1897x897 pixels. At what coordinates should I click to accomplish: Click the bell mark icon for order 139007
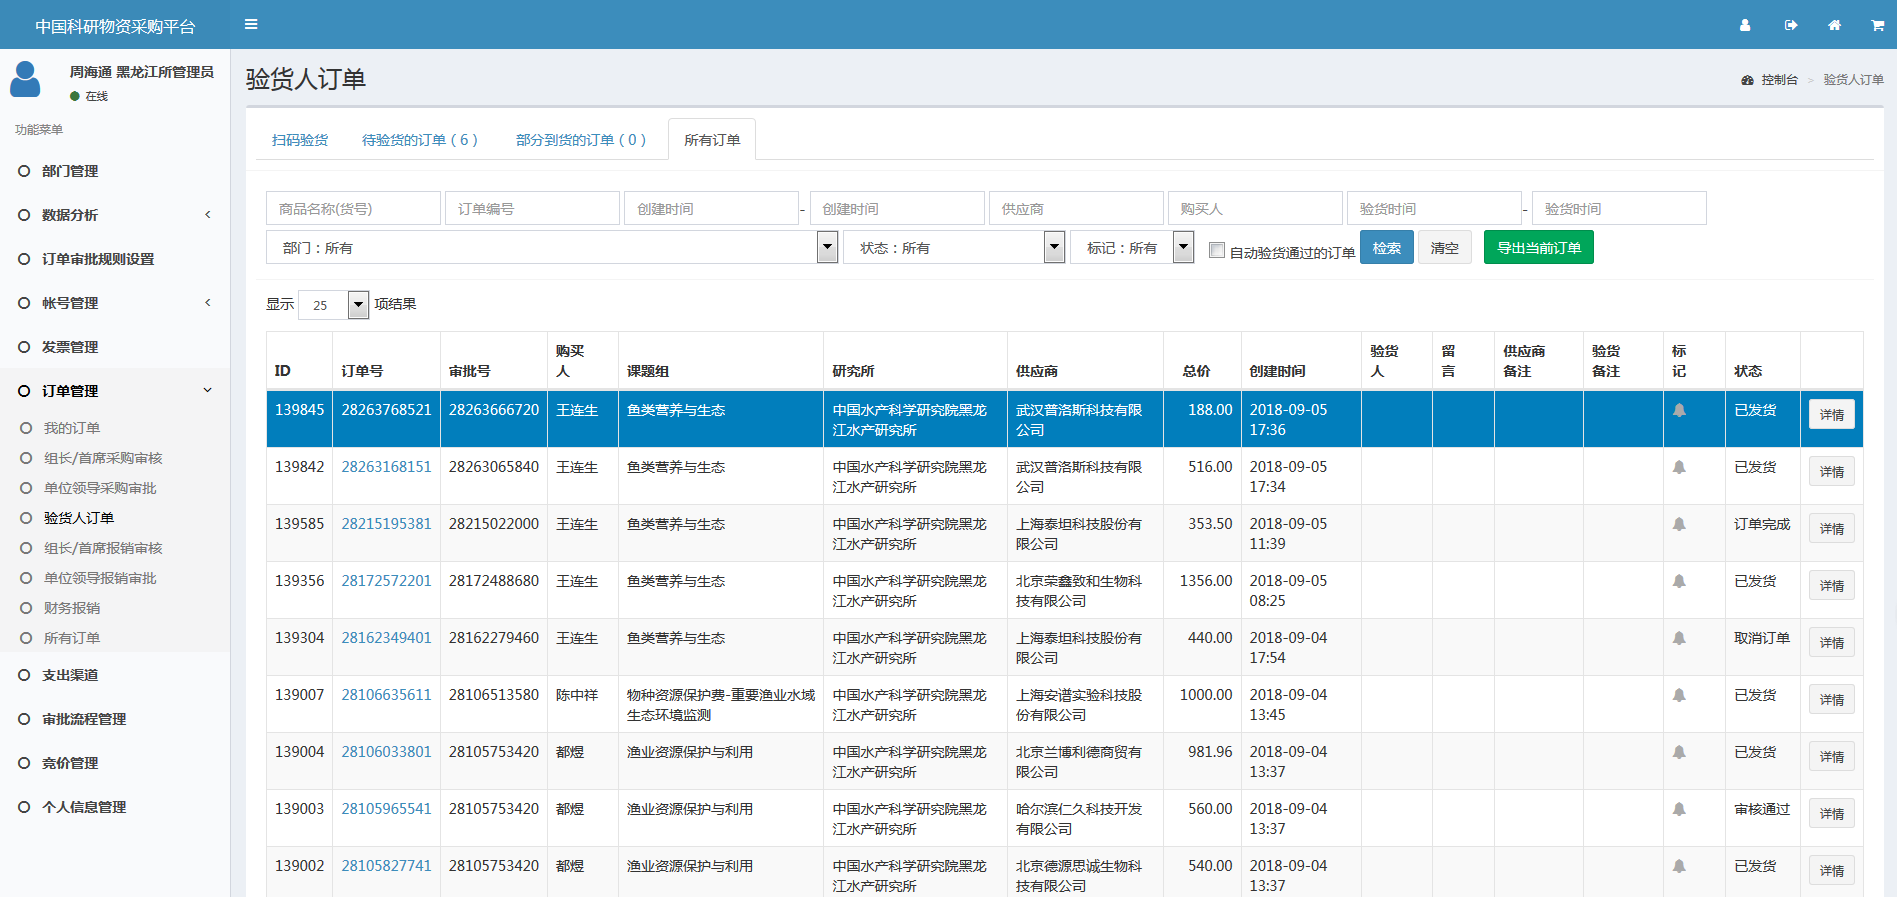click(1679, 695)
